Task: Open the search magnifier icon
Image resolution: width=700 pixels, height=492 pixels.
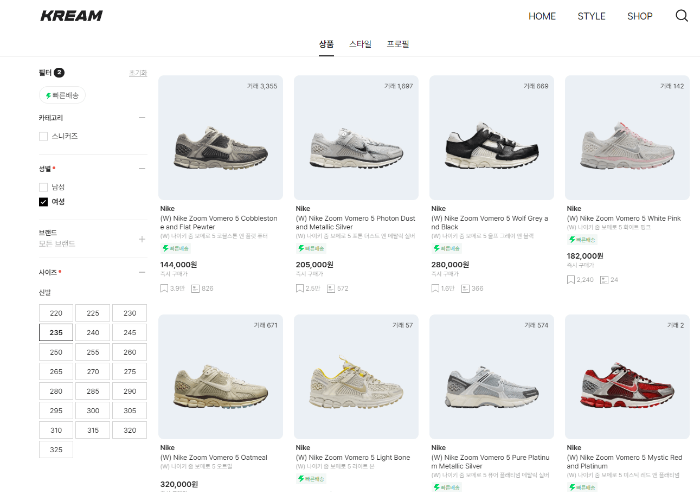Action: coord(681,16)
